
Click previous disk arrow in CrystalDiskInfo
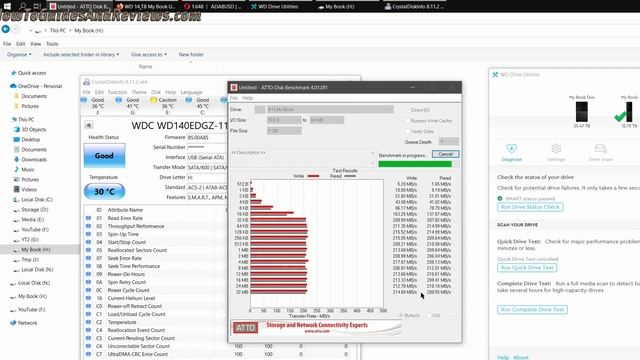click(x=89, y=125)
